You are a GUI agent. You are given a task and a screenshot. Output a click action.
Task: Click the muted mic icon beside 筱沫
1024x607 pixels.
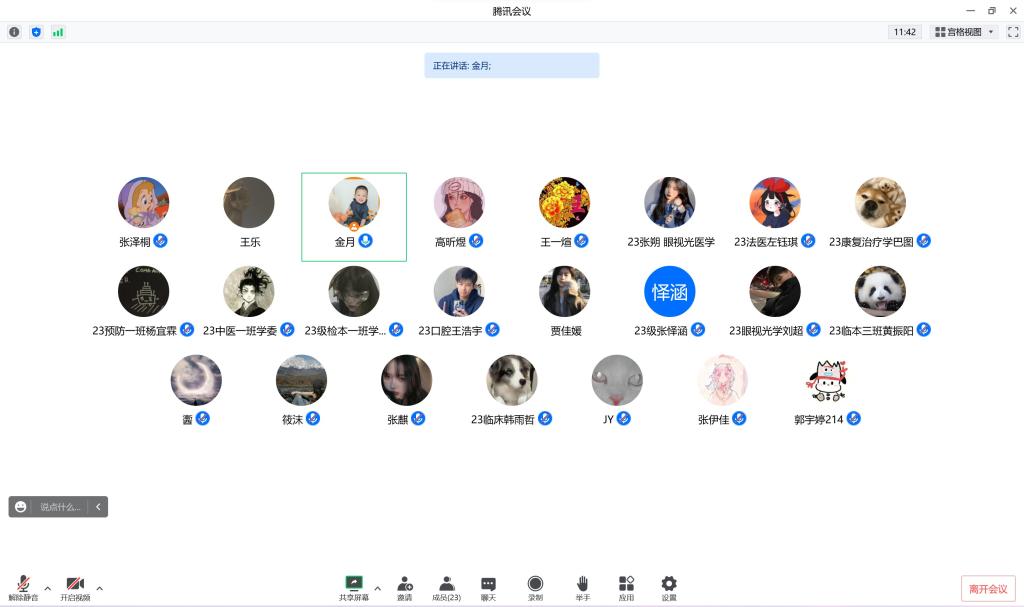[313, 419]
